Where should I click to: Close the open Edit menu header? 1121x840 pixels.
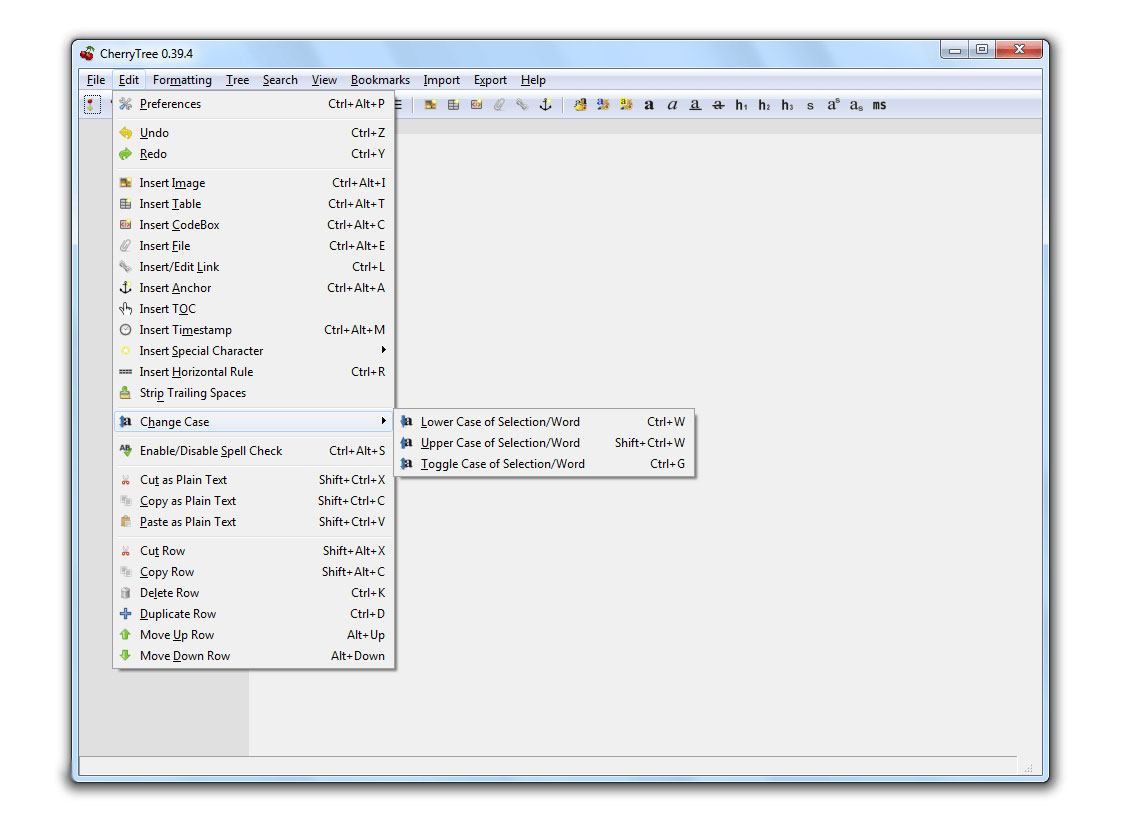(x=129, y=80)
